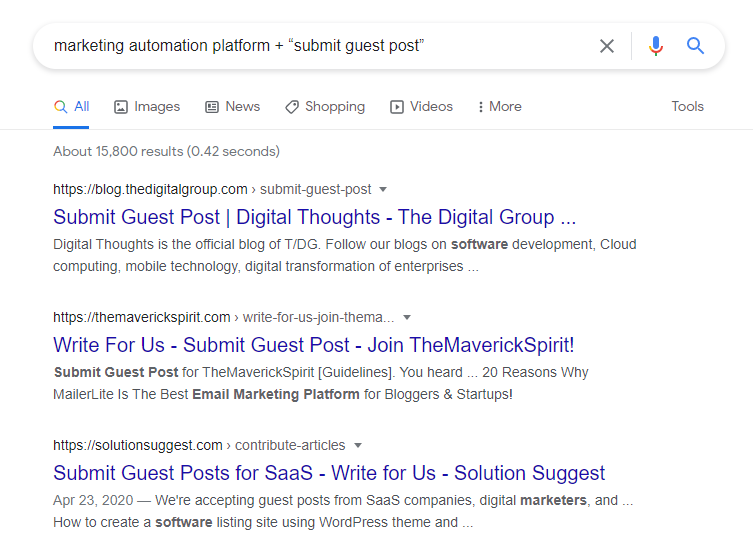Expand dropdown arrow next to solutionsuggest.com URL
The image size is (753, 555).
click(358, 445)
